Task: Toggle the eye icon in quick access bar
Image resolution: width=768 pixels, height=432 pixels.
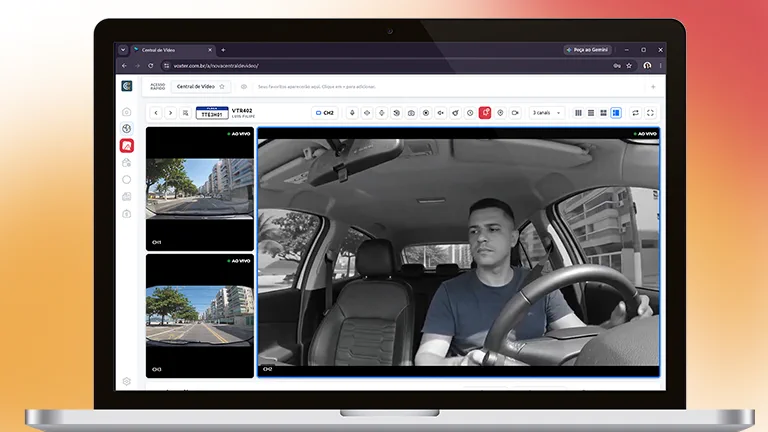Action: pos(243,87)
